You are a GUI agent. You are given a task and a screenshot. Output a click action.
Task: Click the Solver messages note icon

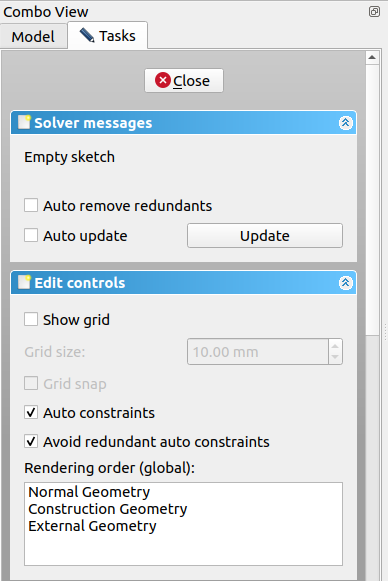24,122
